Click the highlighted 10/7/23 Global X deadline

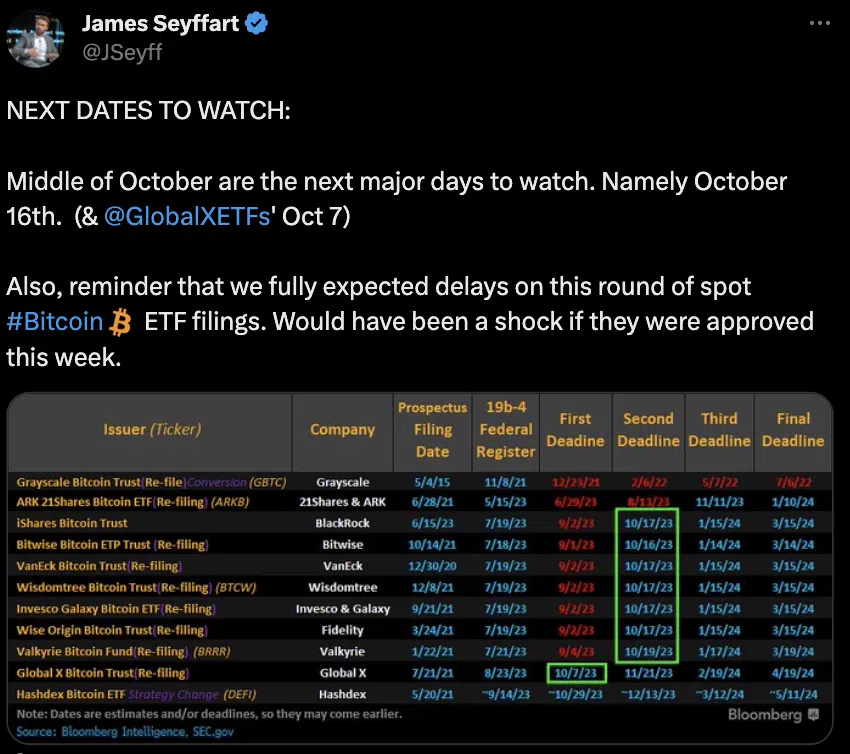(576, 673)
